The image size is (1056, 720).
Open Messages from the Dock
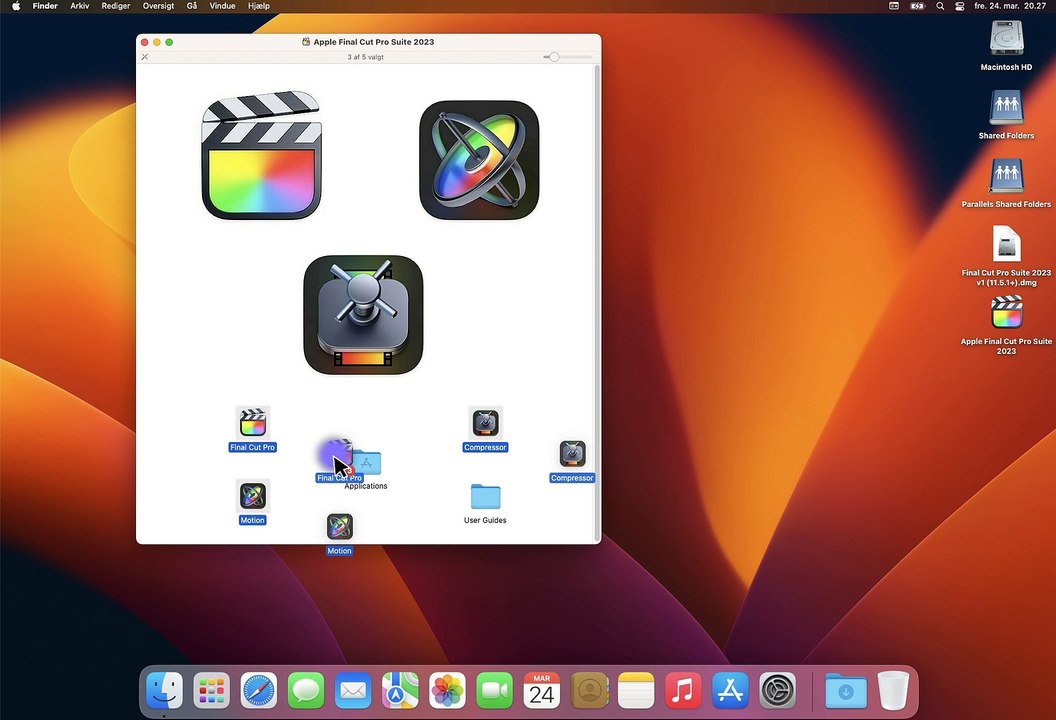(306, 690)
